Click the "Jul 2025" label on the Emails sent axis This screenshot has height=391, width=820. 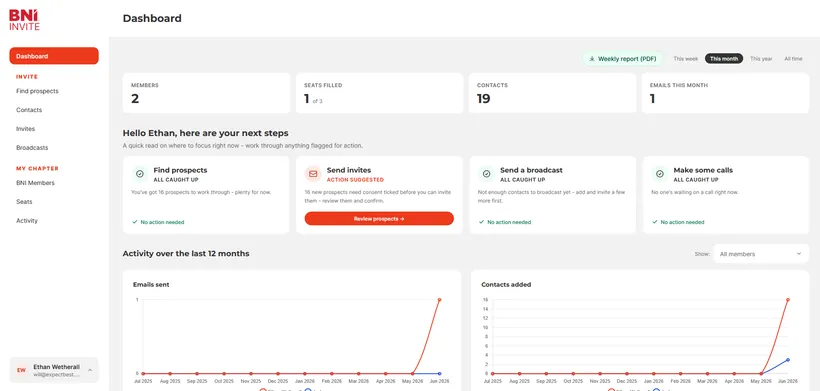pos(143,381)
